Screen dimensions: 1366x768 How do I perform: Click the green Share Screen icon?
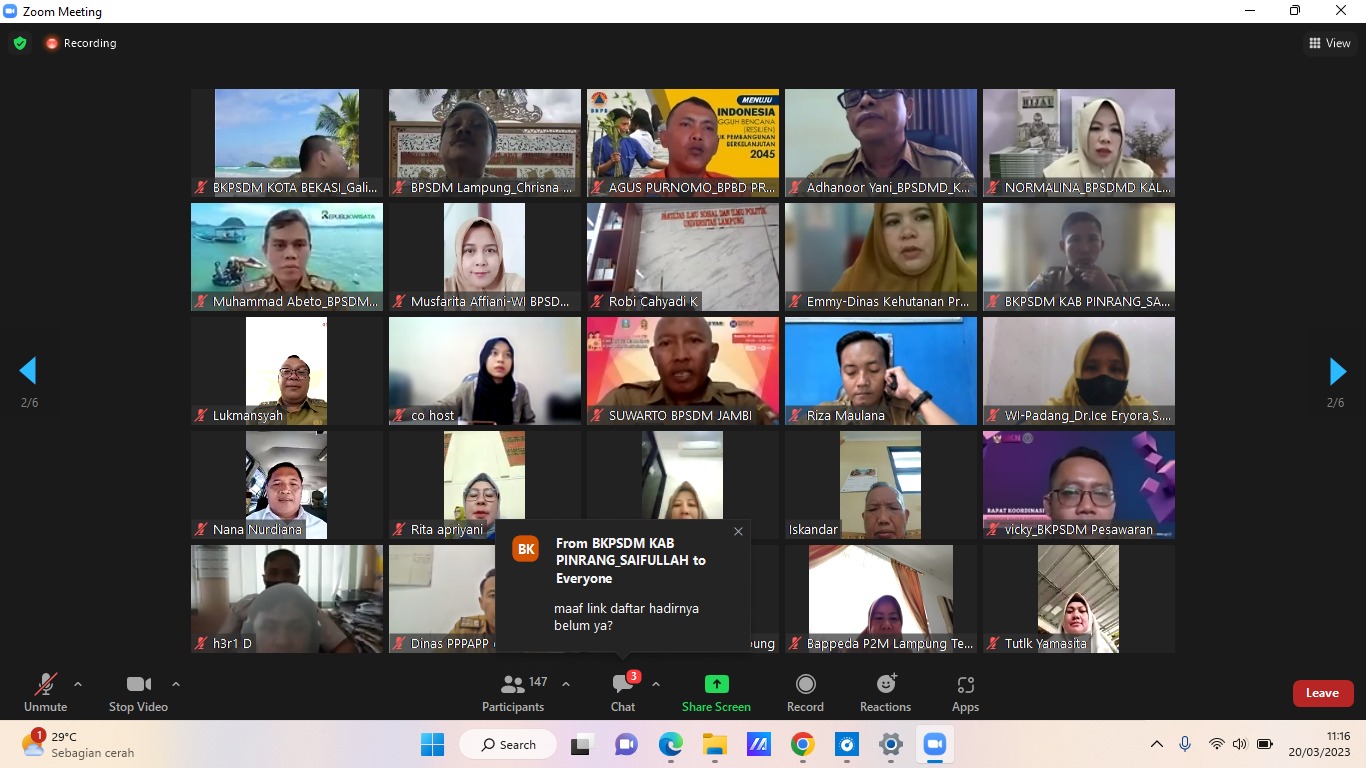pos(716,684)
